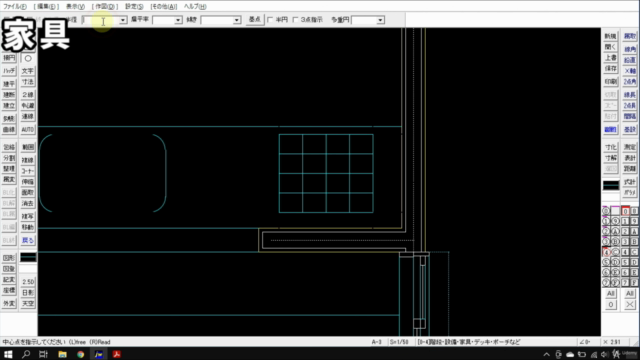This screenshot has height=360, width=640.
Task: Select the 2.5D tool
Action: point(28,282)
